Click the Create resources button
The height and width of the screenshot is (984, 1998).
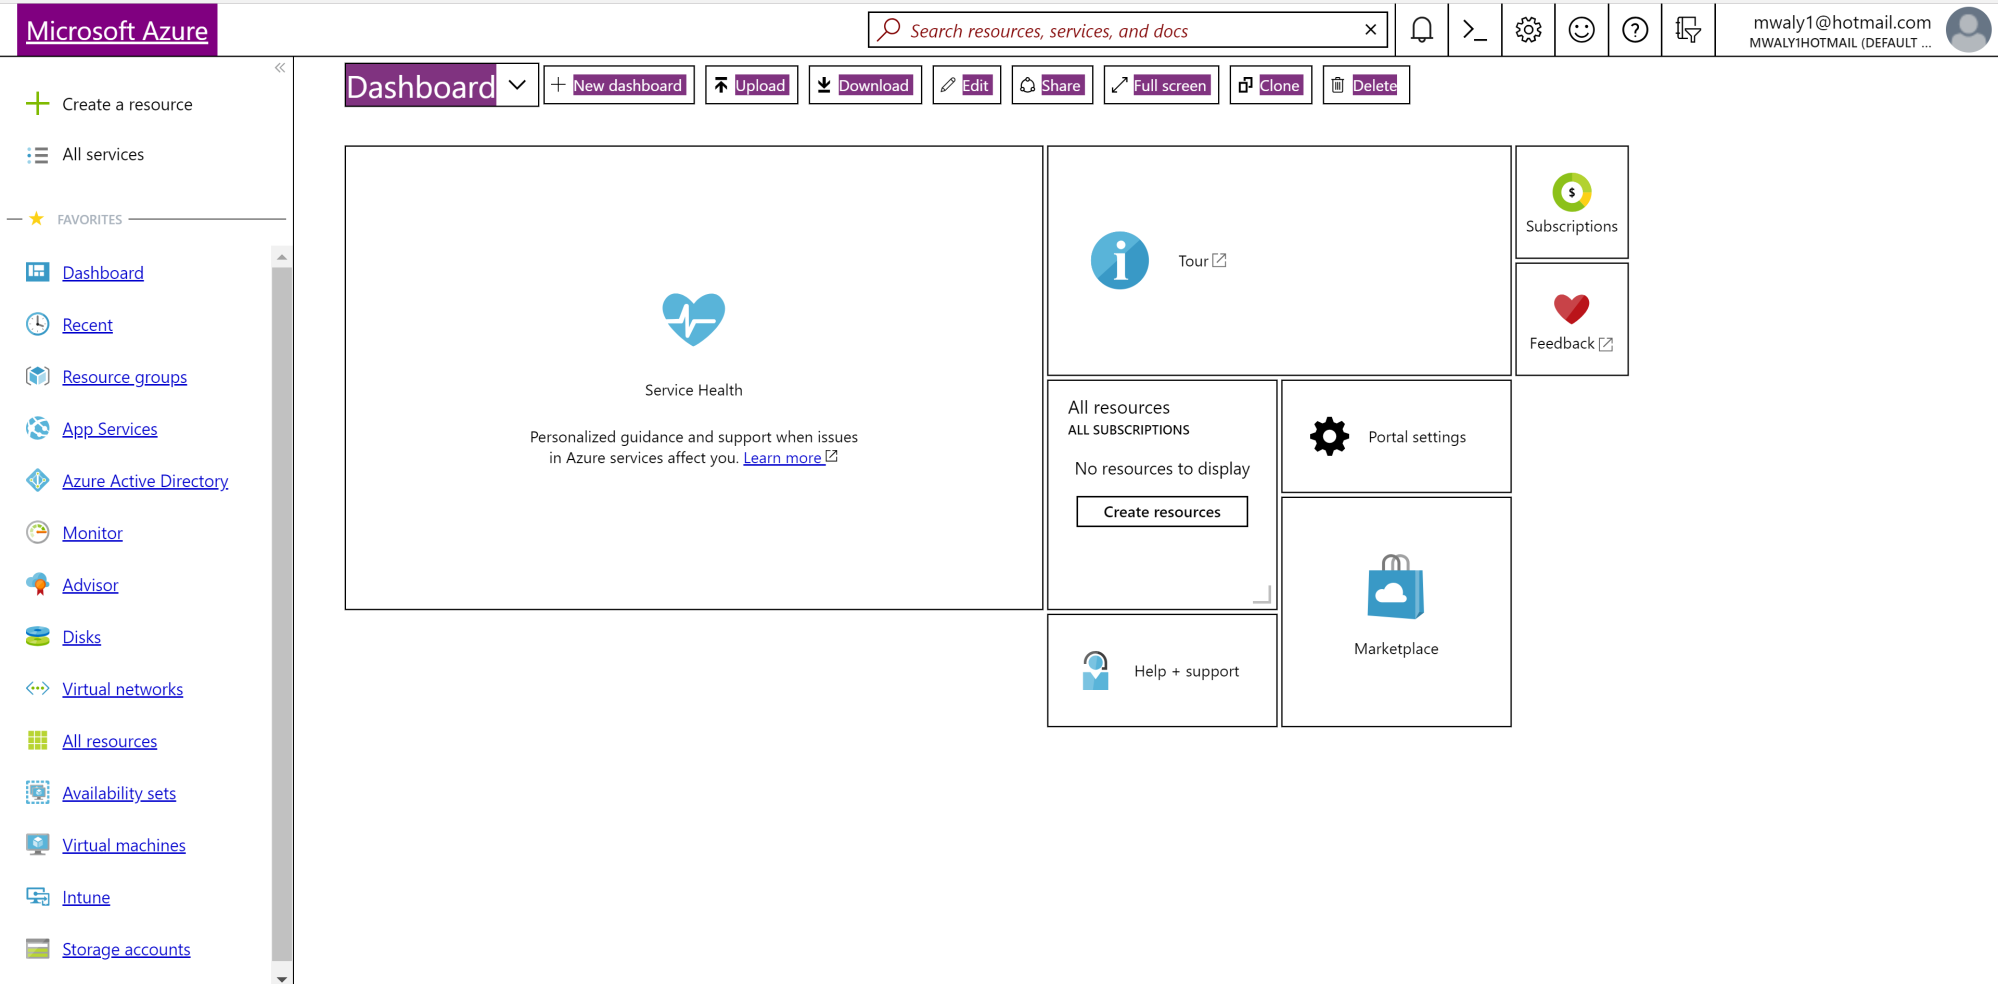pyautogui.click(x=1162, y=512)
